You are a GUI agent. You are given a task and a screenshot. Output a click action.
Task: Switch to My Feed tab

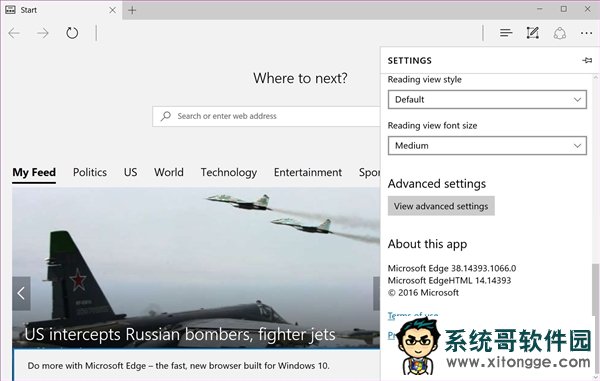tap(34, 173)
